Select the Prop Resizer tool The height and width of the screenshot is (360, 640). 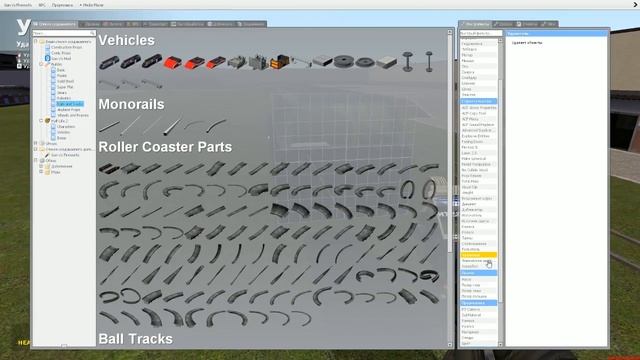pyautogui.click(x=471, y=176)
